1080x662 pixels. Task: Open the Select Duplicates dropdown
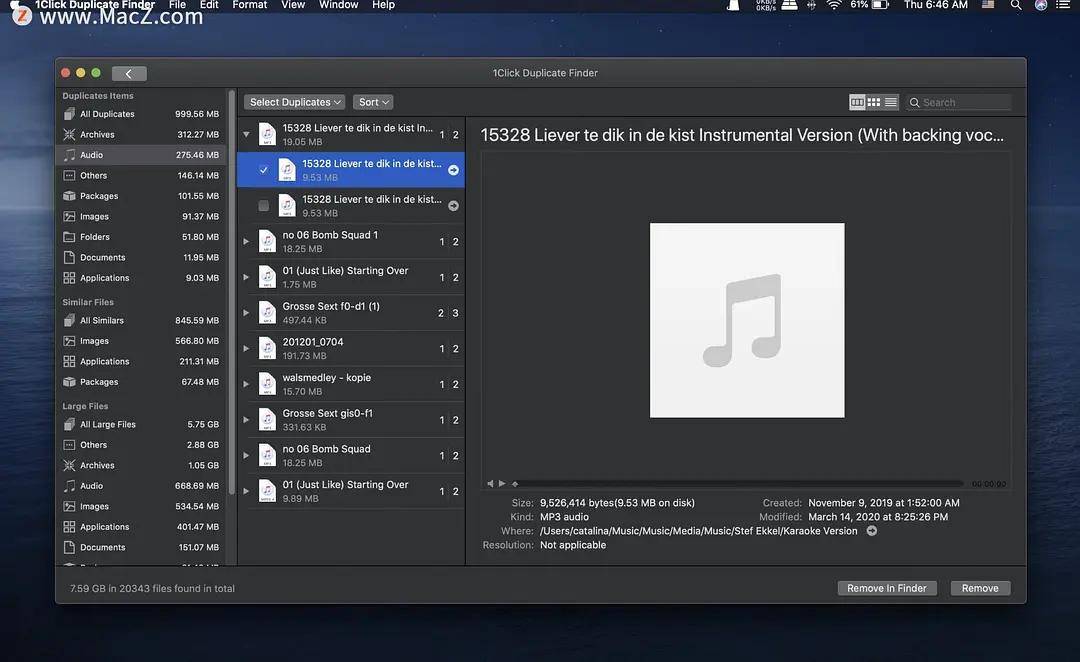294,102
